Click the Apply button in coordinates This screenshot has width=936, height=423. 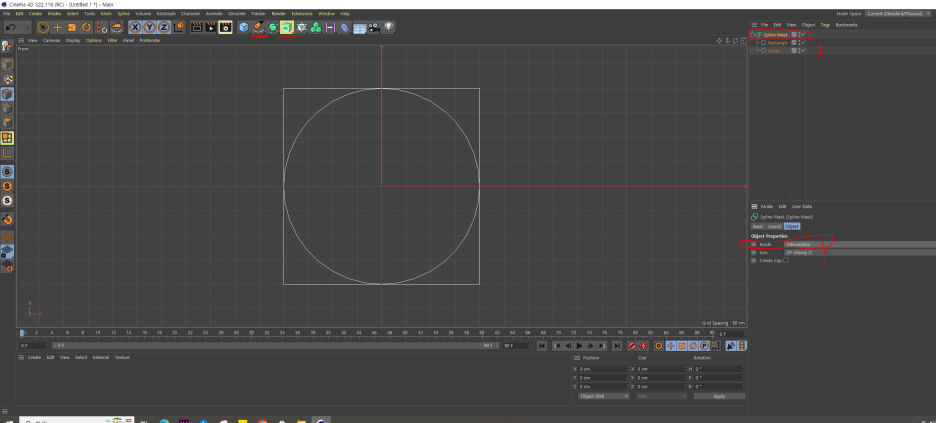pyautogui.click(x=719, y=396)
